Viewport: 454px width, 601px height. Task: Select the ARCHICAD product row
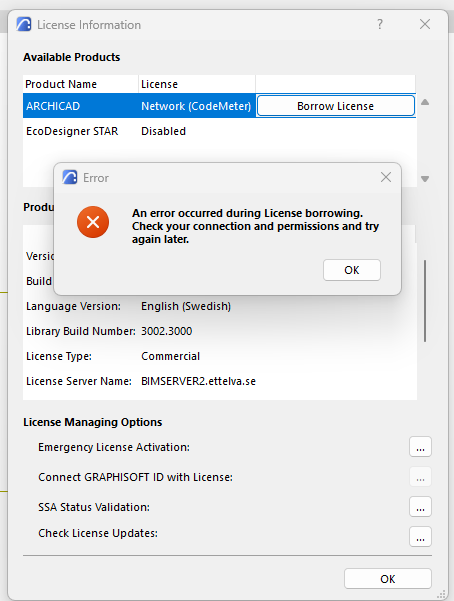[219, 106]
